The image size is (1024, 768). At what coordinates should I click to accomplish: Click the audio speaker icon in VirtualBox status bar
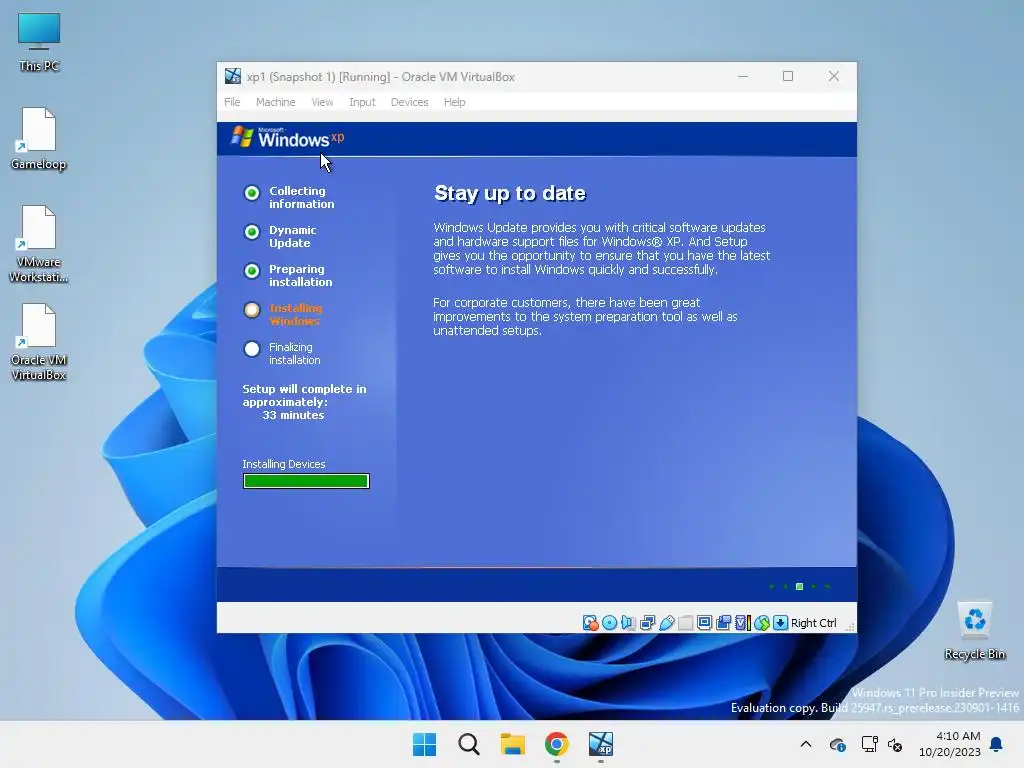click(x=628, y=623)
